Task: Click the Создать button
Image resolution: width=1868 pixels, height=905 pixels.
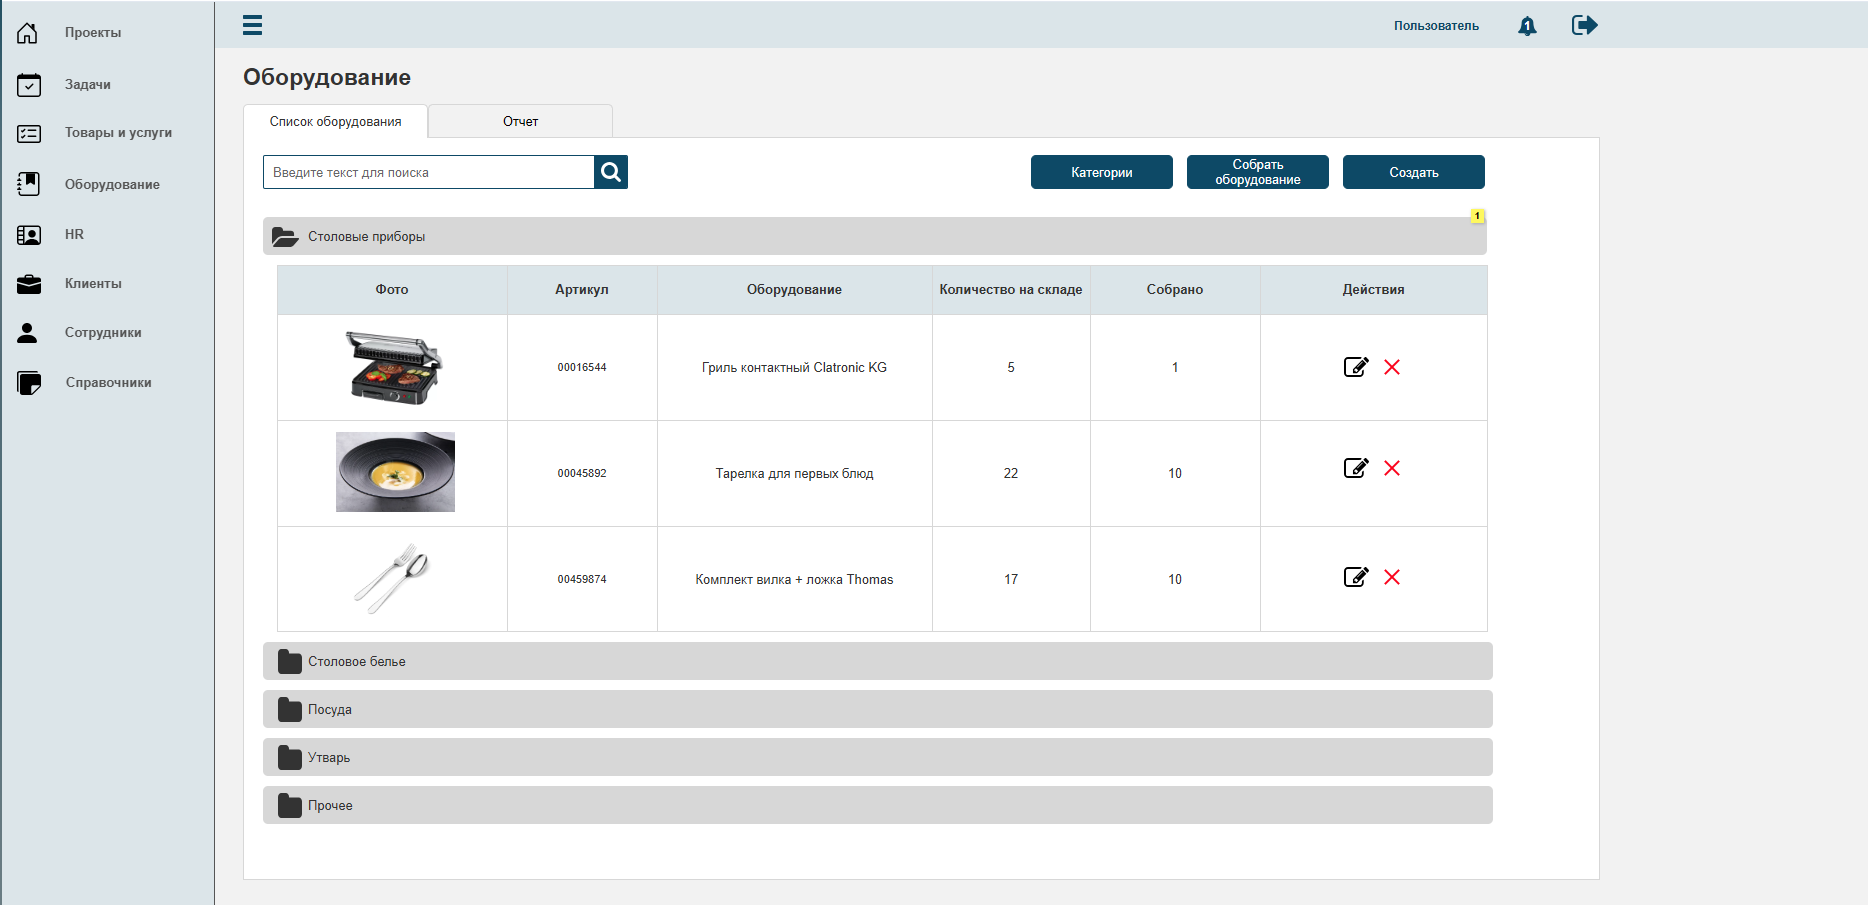Action: (1414, 172)
